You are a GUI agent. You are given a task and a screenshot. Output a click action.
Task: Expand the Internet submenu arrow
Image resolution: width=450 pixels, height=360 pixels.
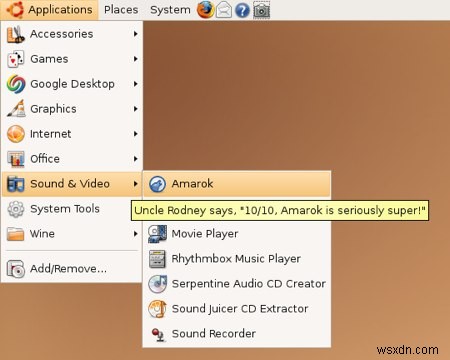coord(135,134)
